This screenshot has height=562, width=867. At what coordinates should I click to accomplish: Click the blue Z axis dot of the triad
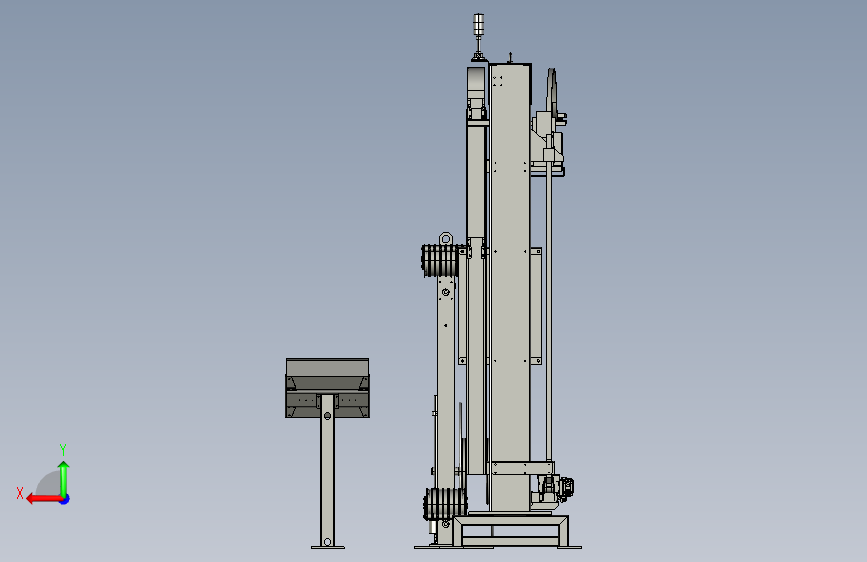pos(65,500)
